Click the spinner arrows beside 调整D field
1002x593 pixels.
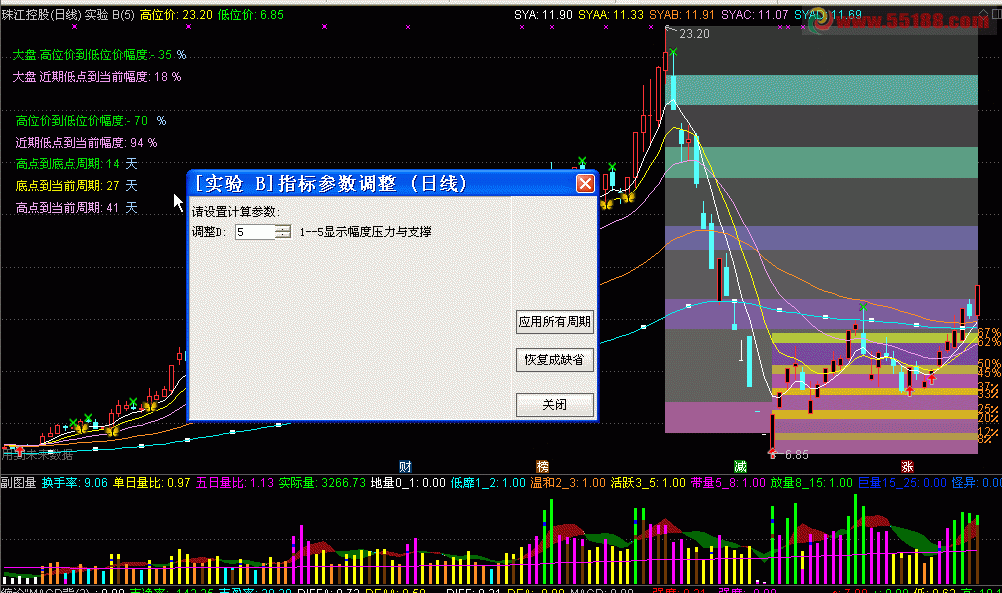283,232
